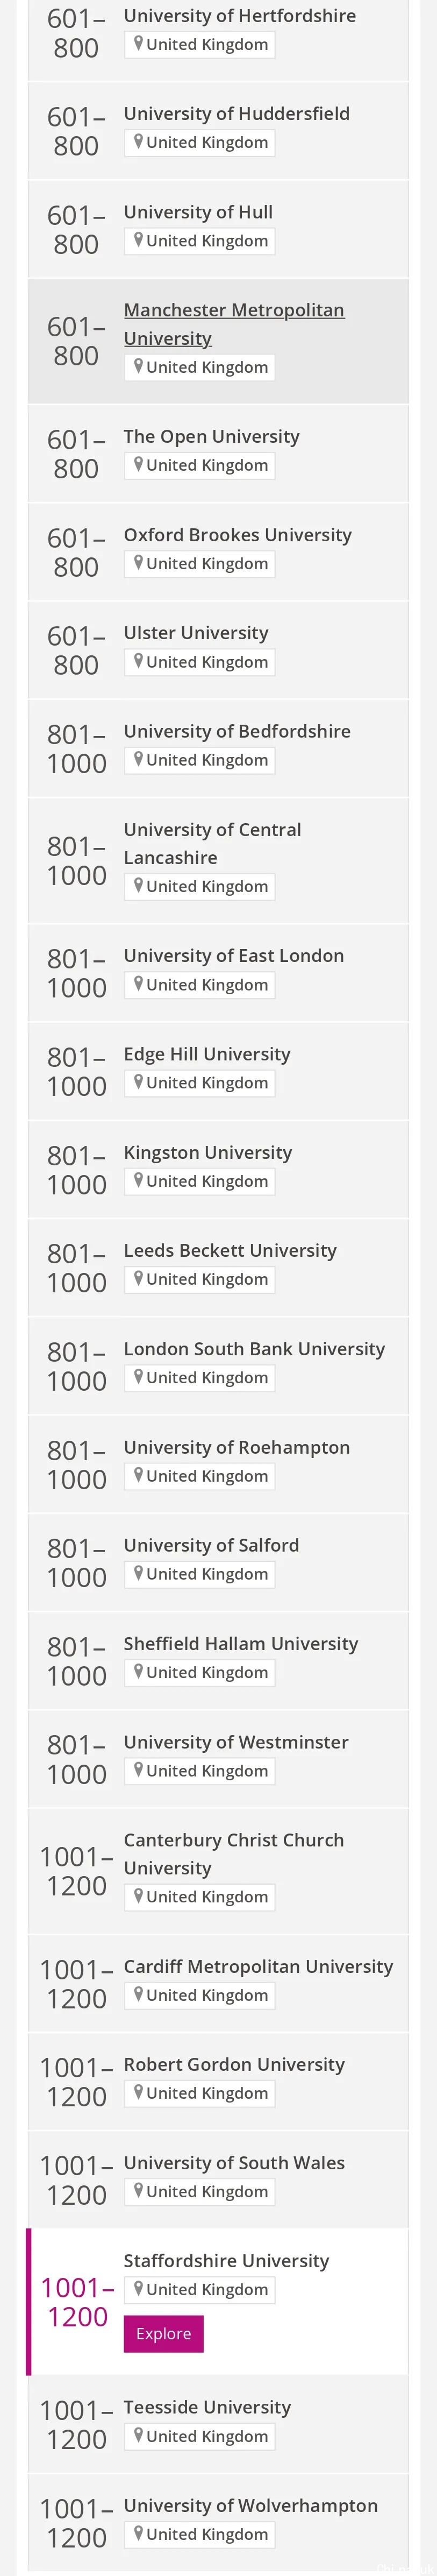
Task: Click the 801–1000 rank of Edge Hill University
Action: [x=76, y=1071]
